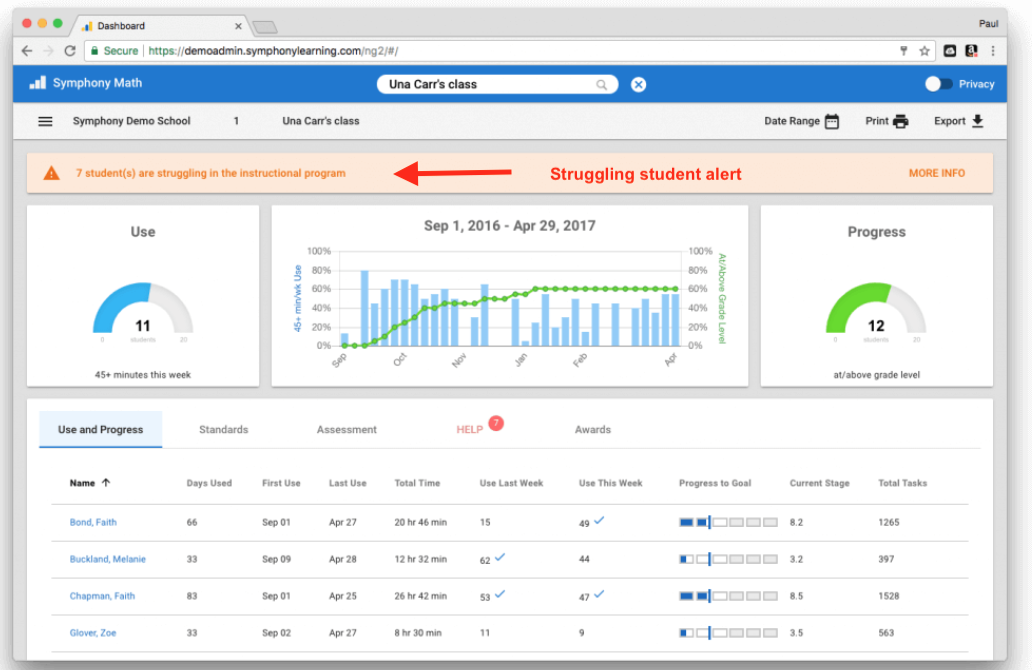This screenshot has height=670, width=1032.
Task: Click the warning triangle alert icon
Action: coord(51,173)
